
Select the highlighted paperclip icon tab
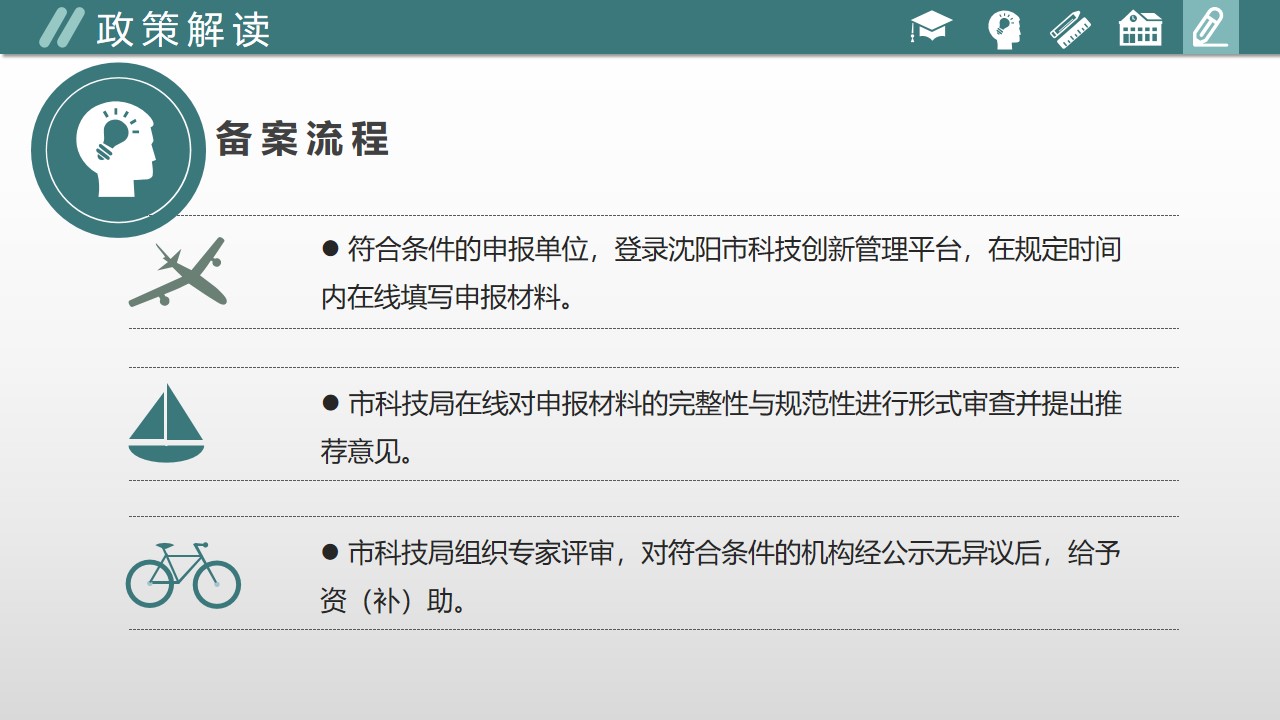coord(1210,28)
